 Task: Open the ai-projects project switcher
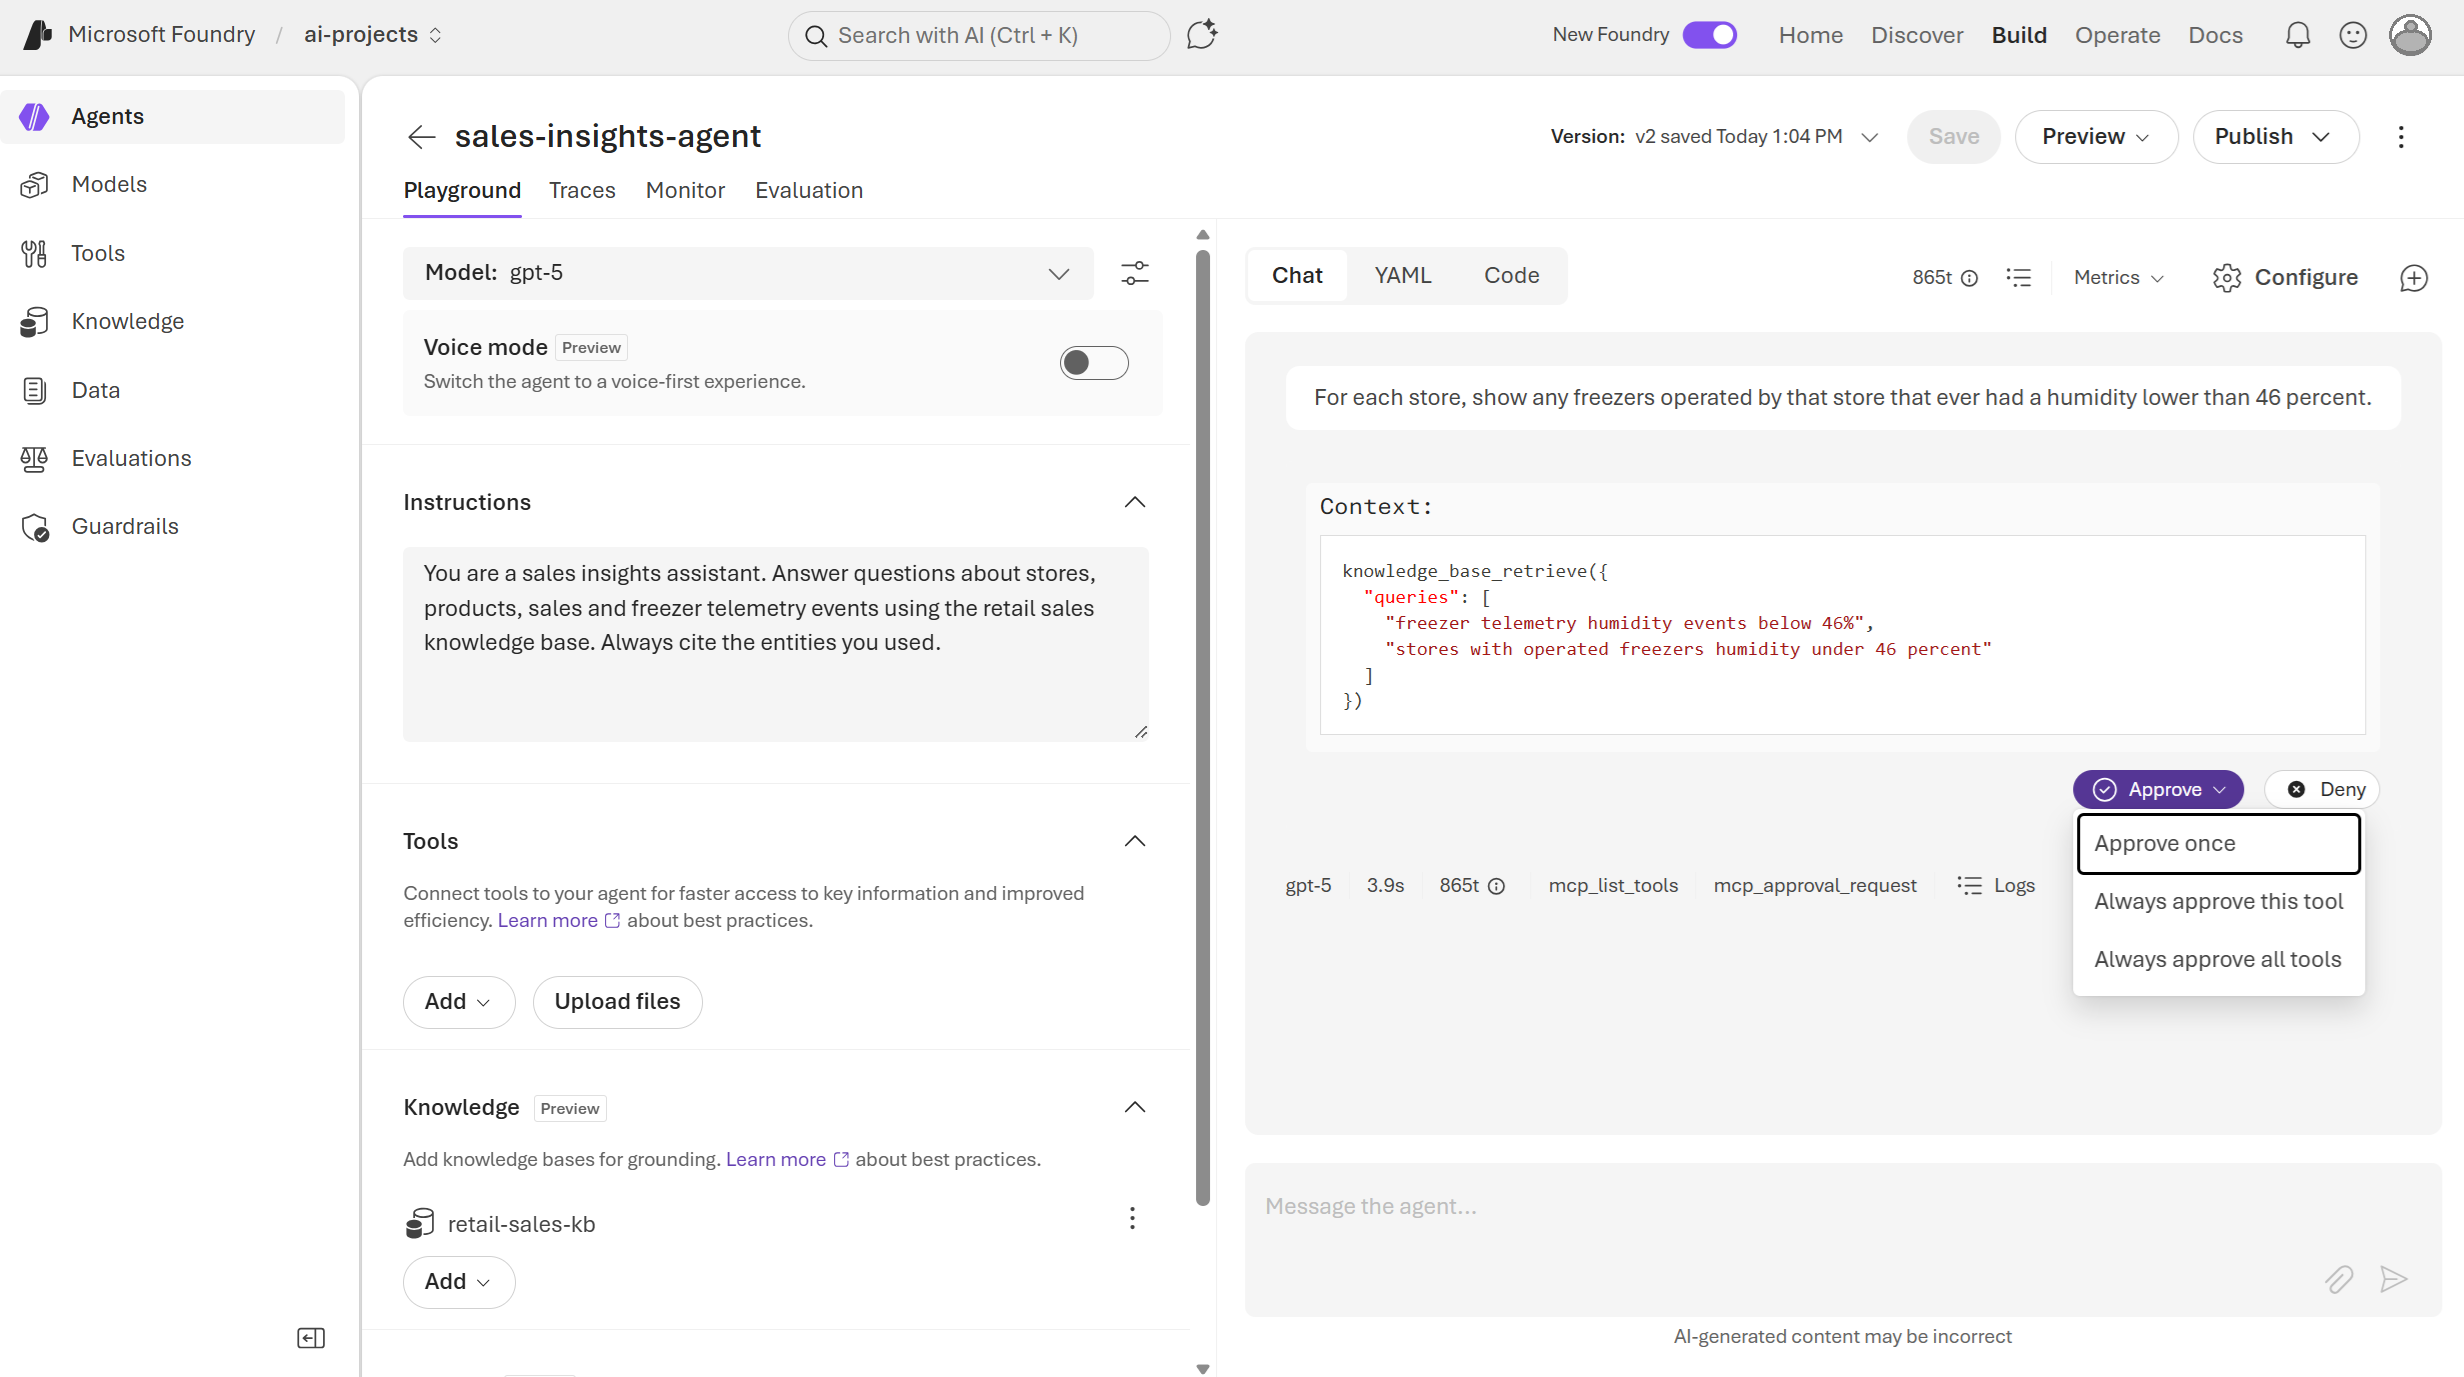click(x=373, y=35)
